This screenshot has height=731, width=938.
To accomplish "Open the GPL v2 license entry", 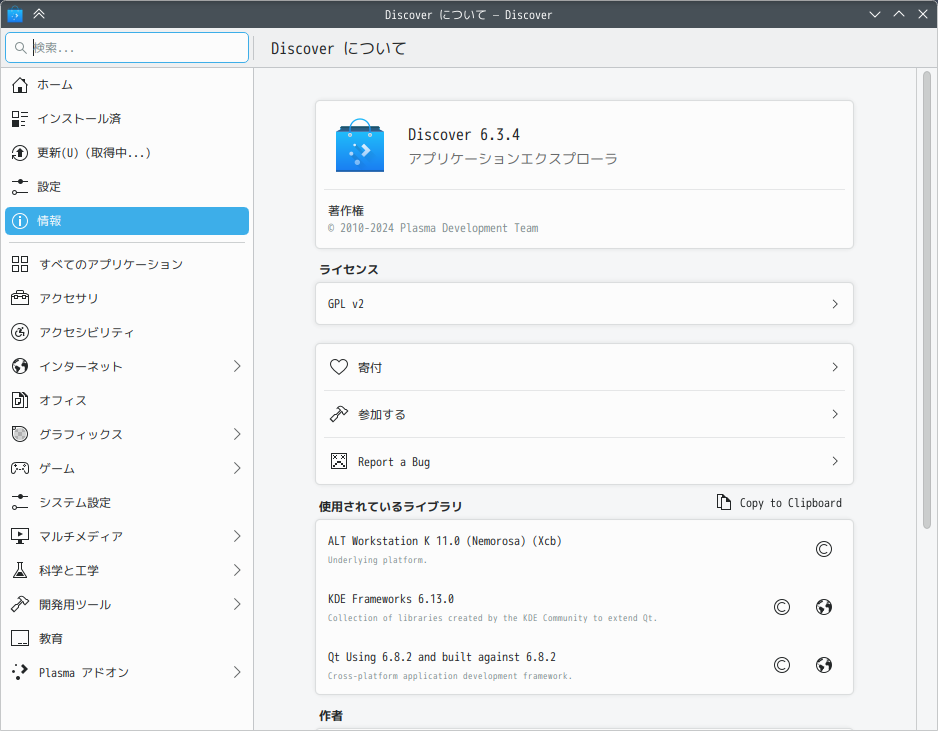I will point(584,304).
